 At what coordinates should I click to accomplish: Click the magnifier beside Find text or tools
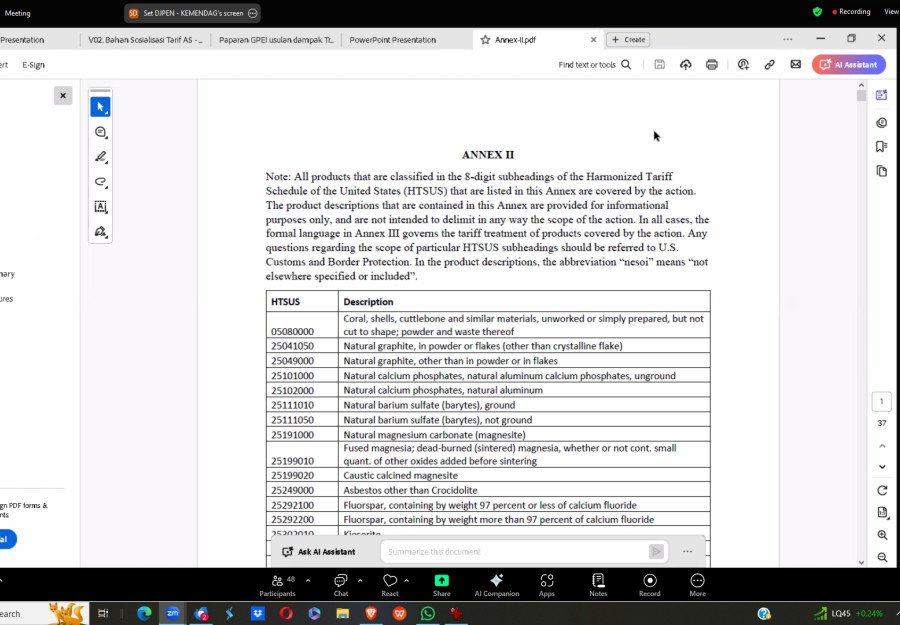[x=626, y=65]
